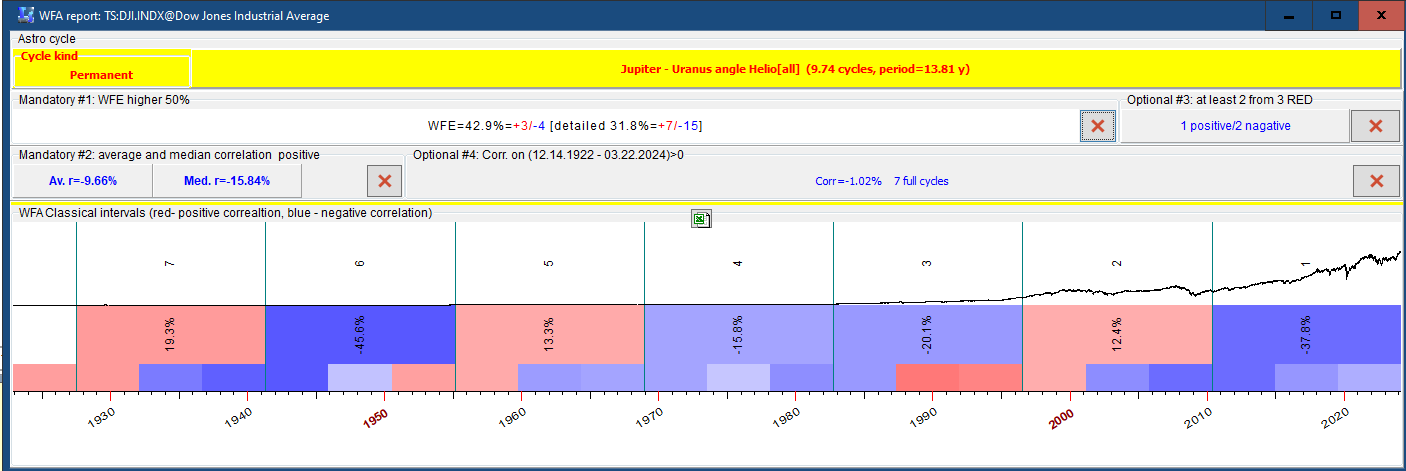1406x471 pixels.
Task: Click the 'WFA Classical intervals' caption
Action: (x=225, y=213)
